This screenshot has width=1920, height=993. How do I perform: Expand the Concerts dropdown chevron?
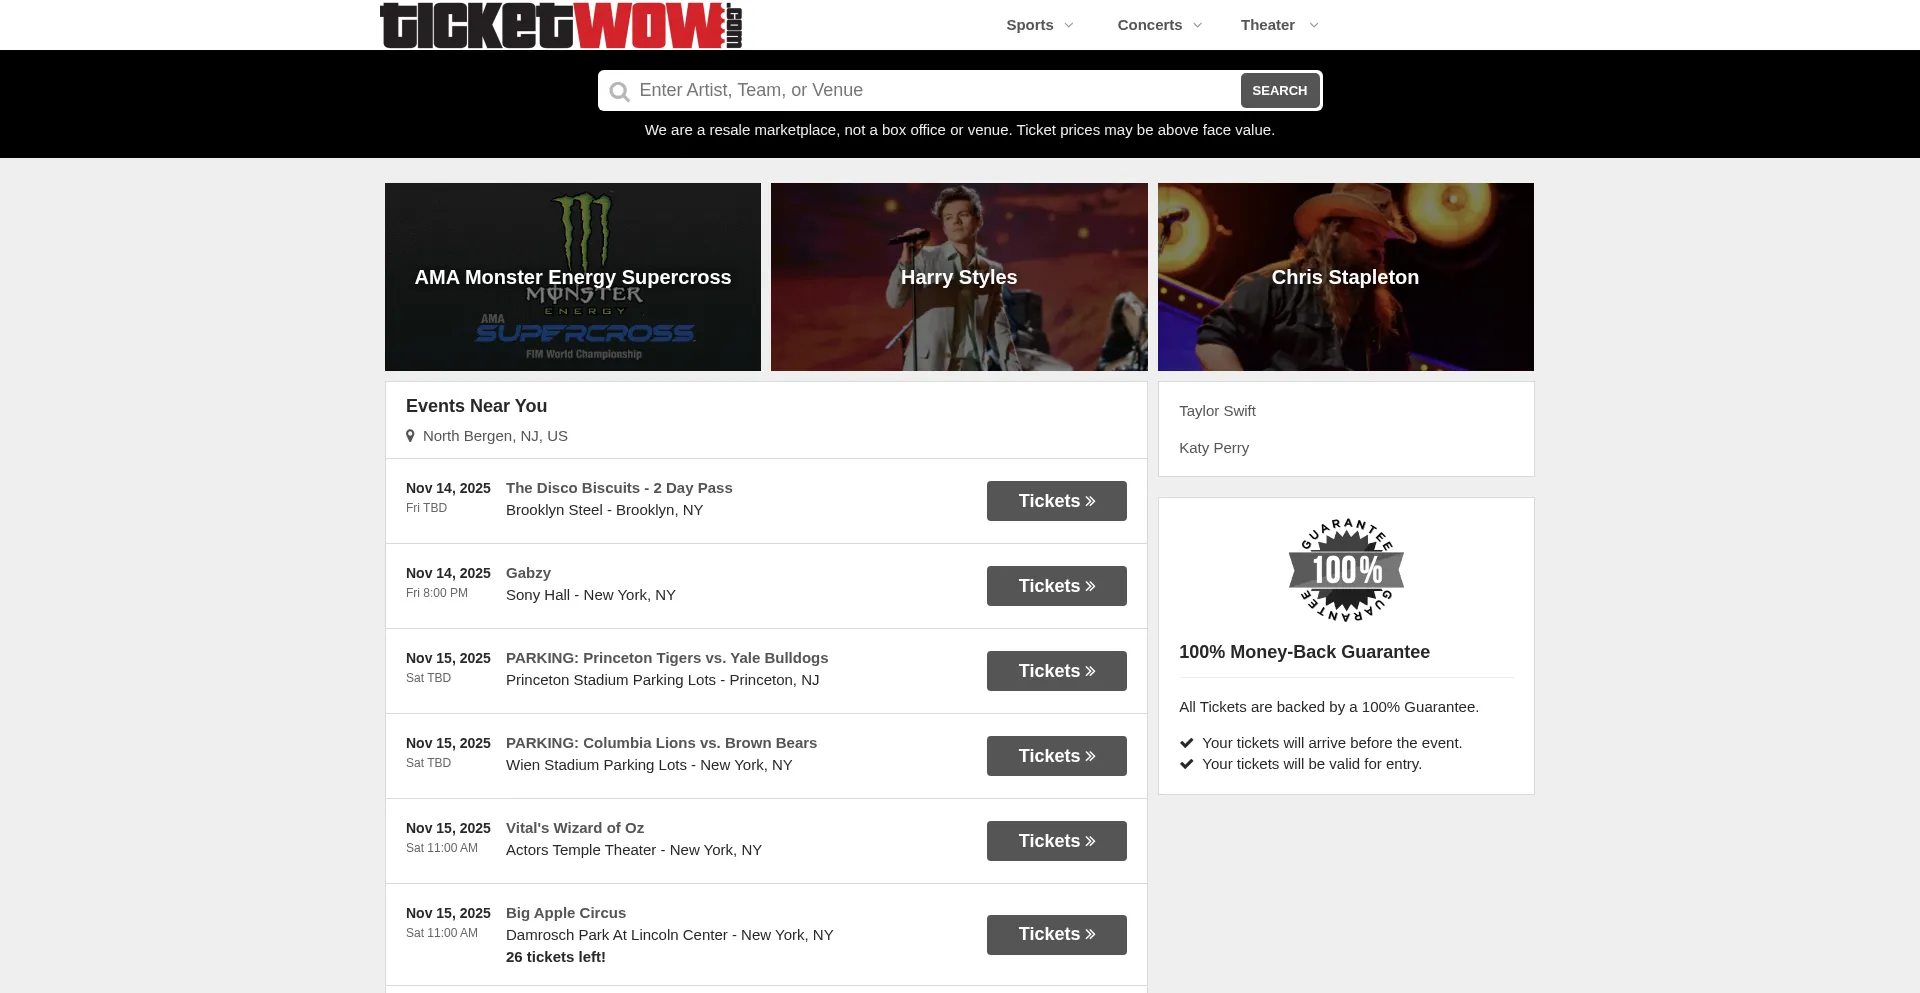[1198, 25]
